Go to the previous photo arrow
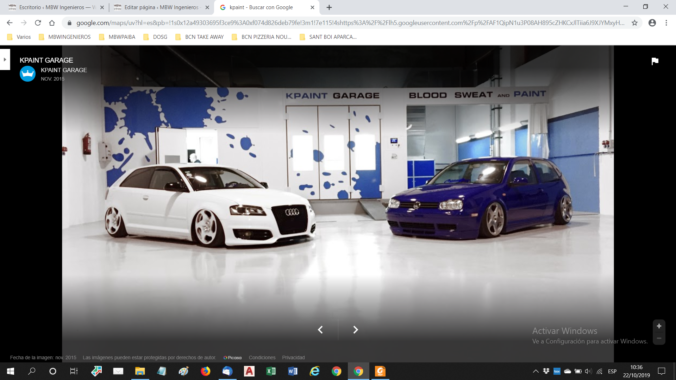This screenshot has width=676, height=380. tap(320, 330)
